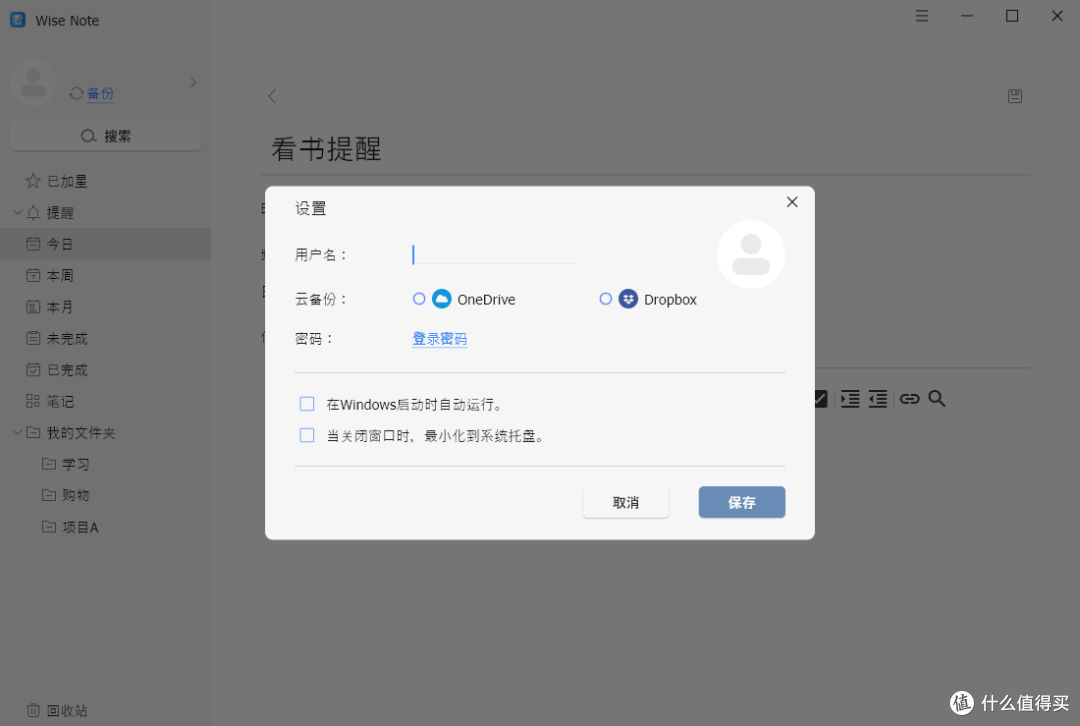Screen dimensions: 1080x726
Task: Click the 看书提醒 note title
Action: coord(326,149)
